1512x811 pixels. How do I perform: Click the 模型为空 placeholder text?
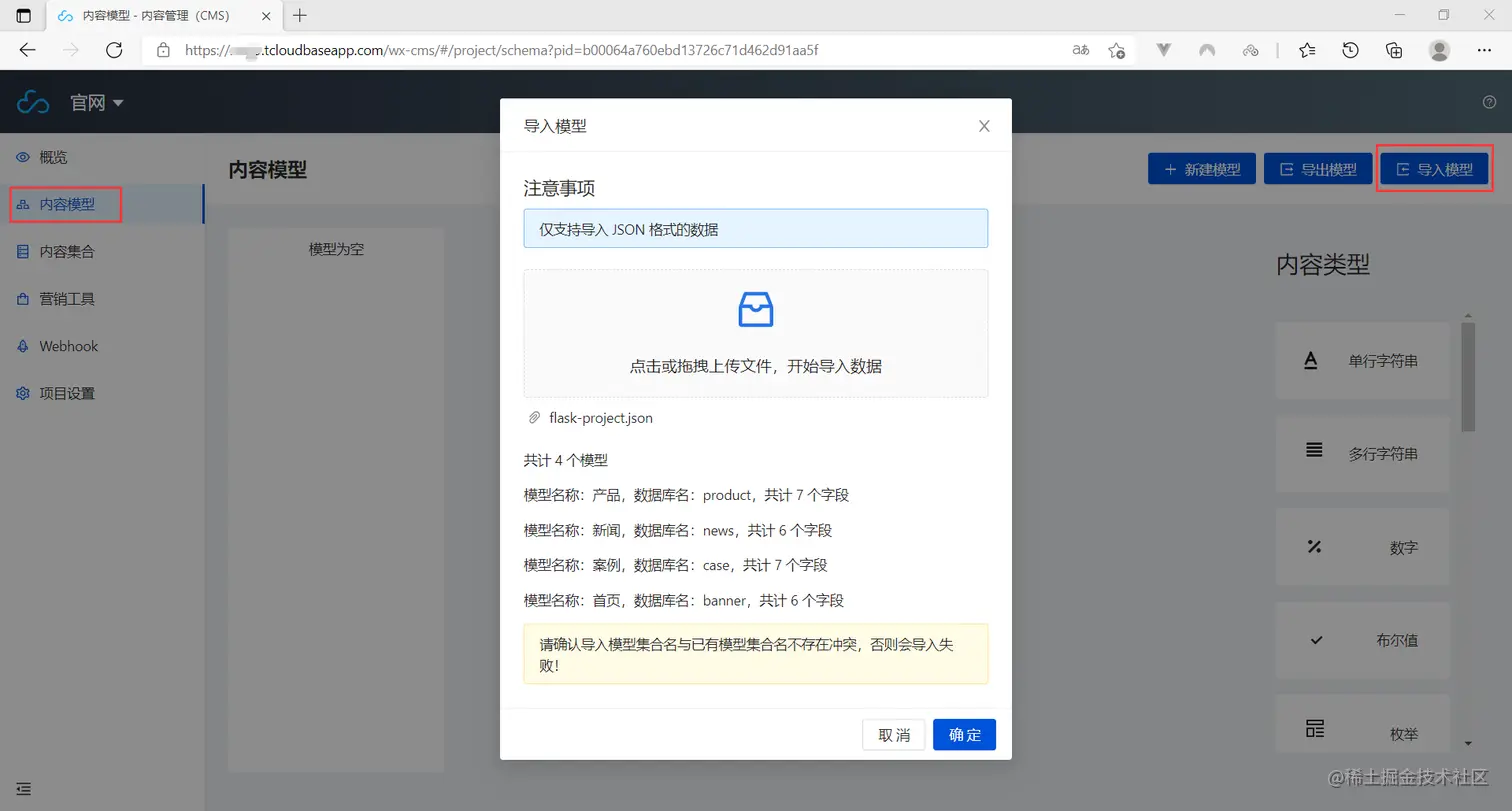pos(336,249)
